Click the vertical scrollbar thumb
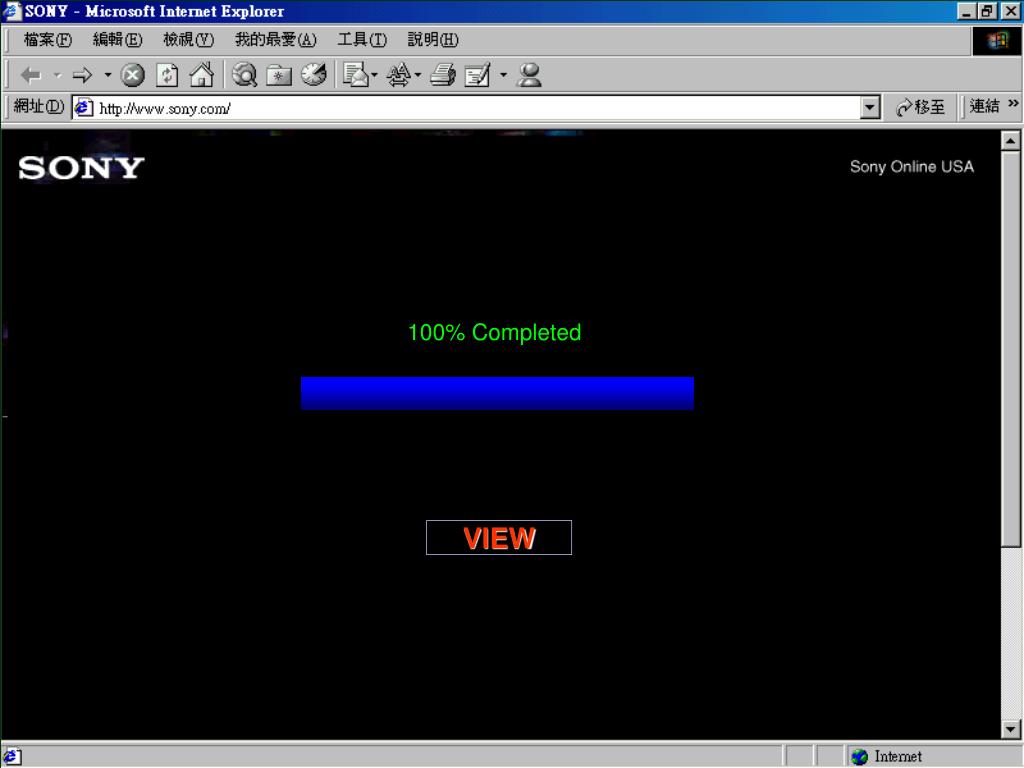Screen dimensions: 1024x768 (1010, 348)
